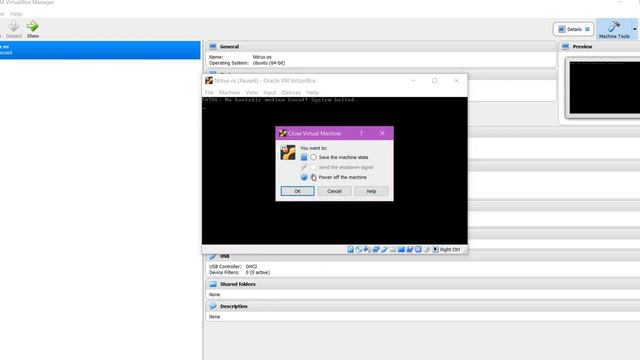640x360 pixels.
Task: Click the optical disk indicator in VM status bar
Action: coord(359,249)
